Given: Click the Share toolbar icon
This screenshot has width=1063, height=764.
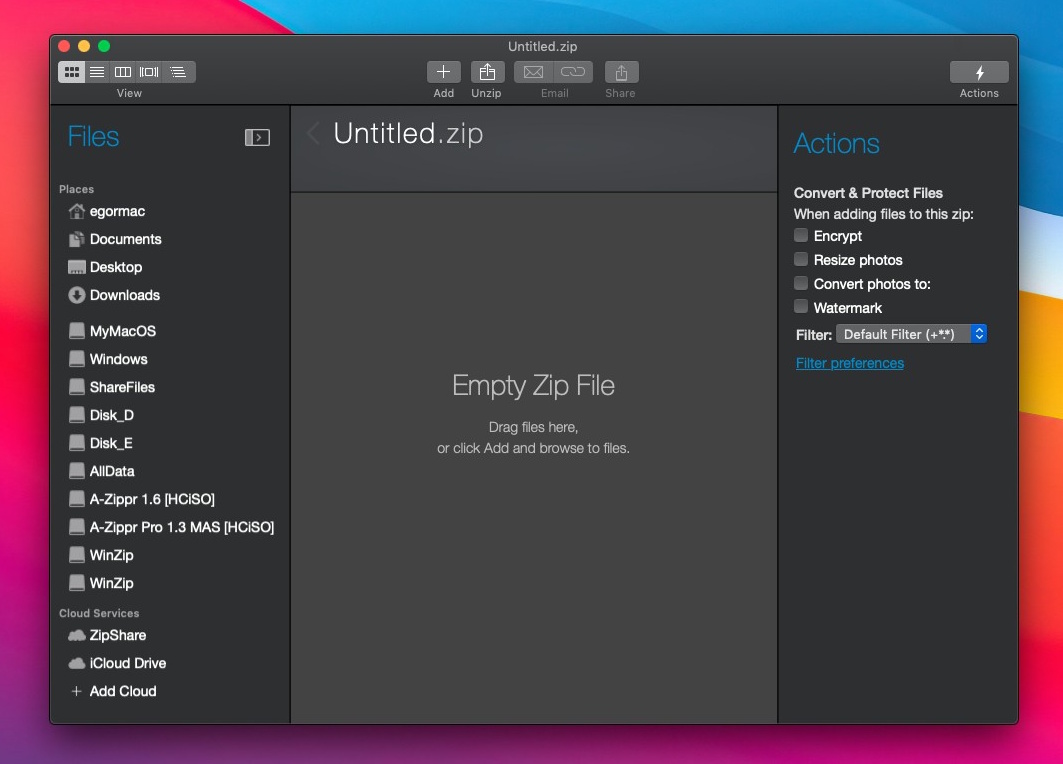Looking at the screenshot, I should pyautogui.click(x=621, y=72).
